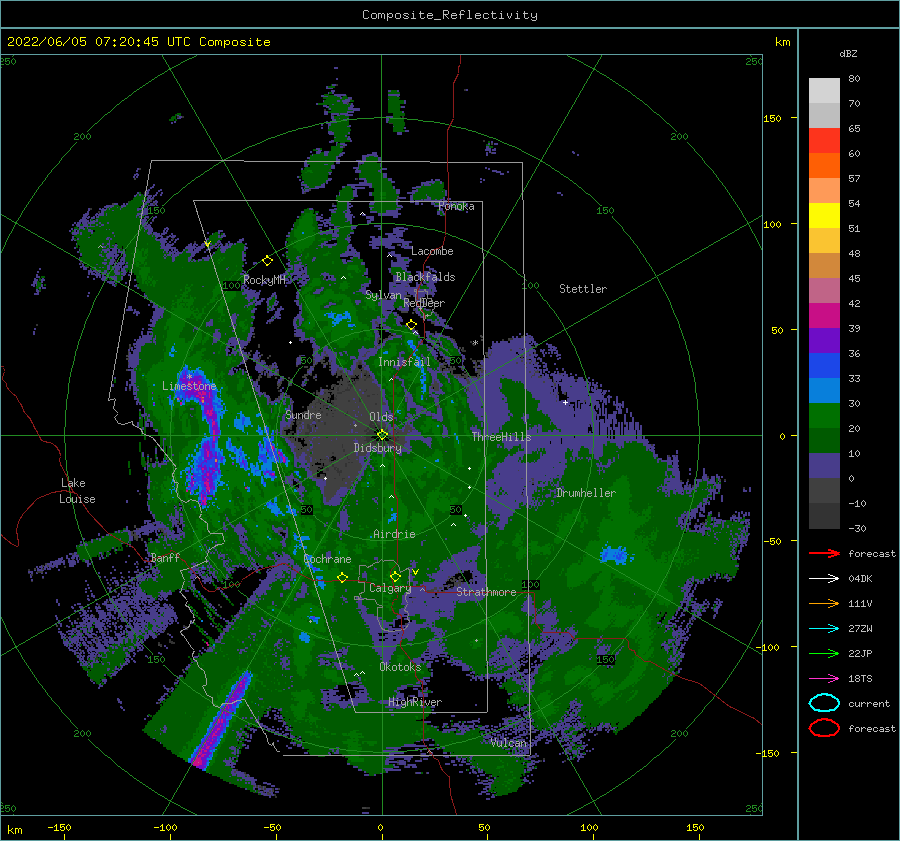Click the Strathmore city label
The width and height of the screenshot is (900, 841).
[486, 592]
